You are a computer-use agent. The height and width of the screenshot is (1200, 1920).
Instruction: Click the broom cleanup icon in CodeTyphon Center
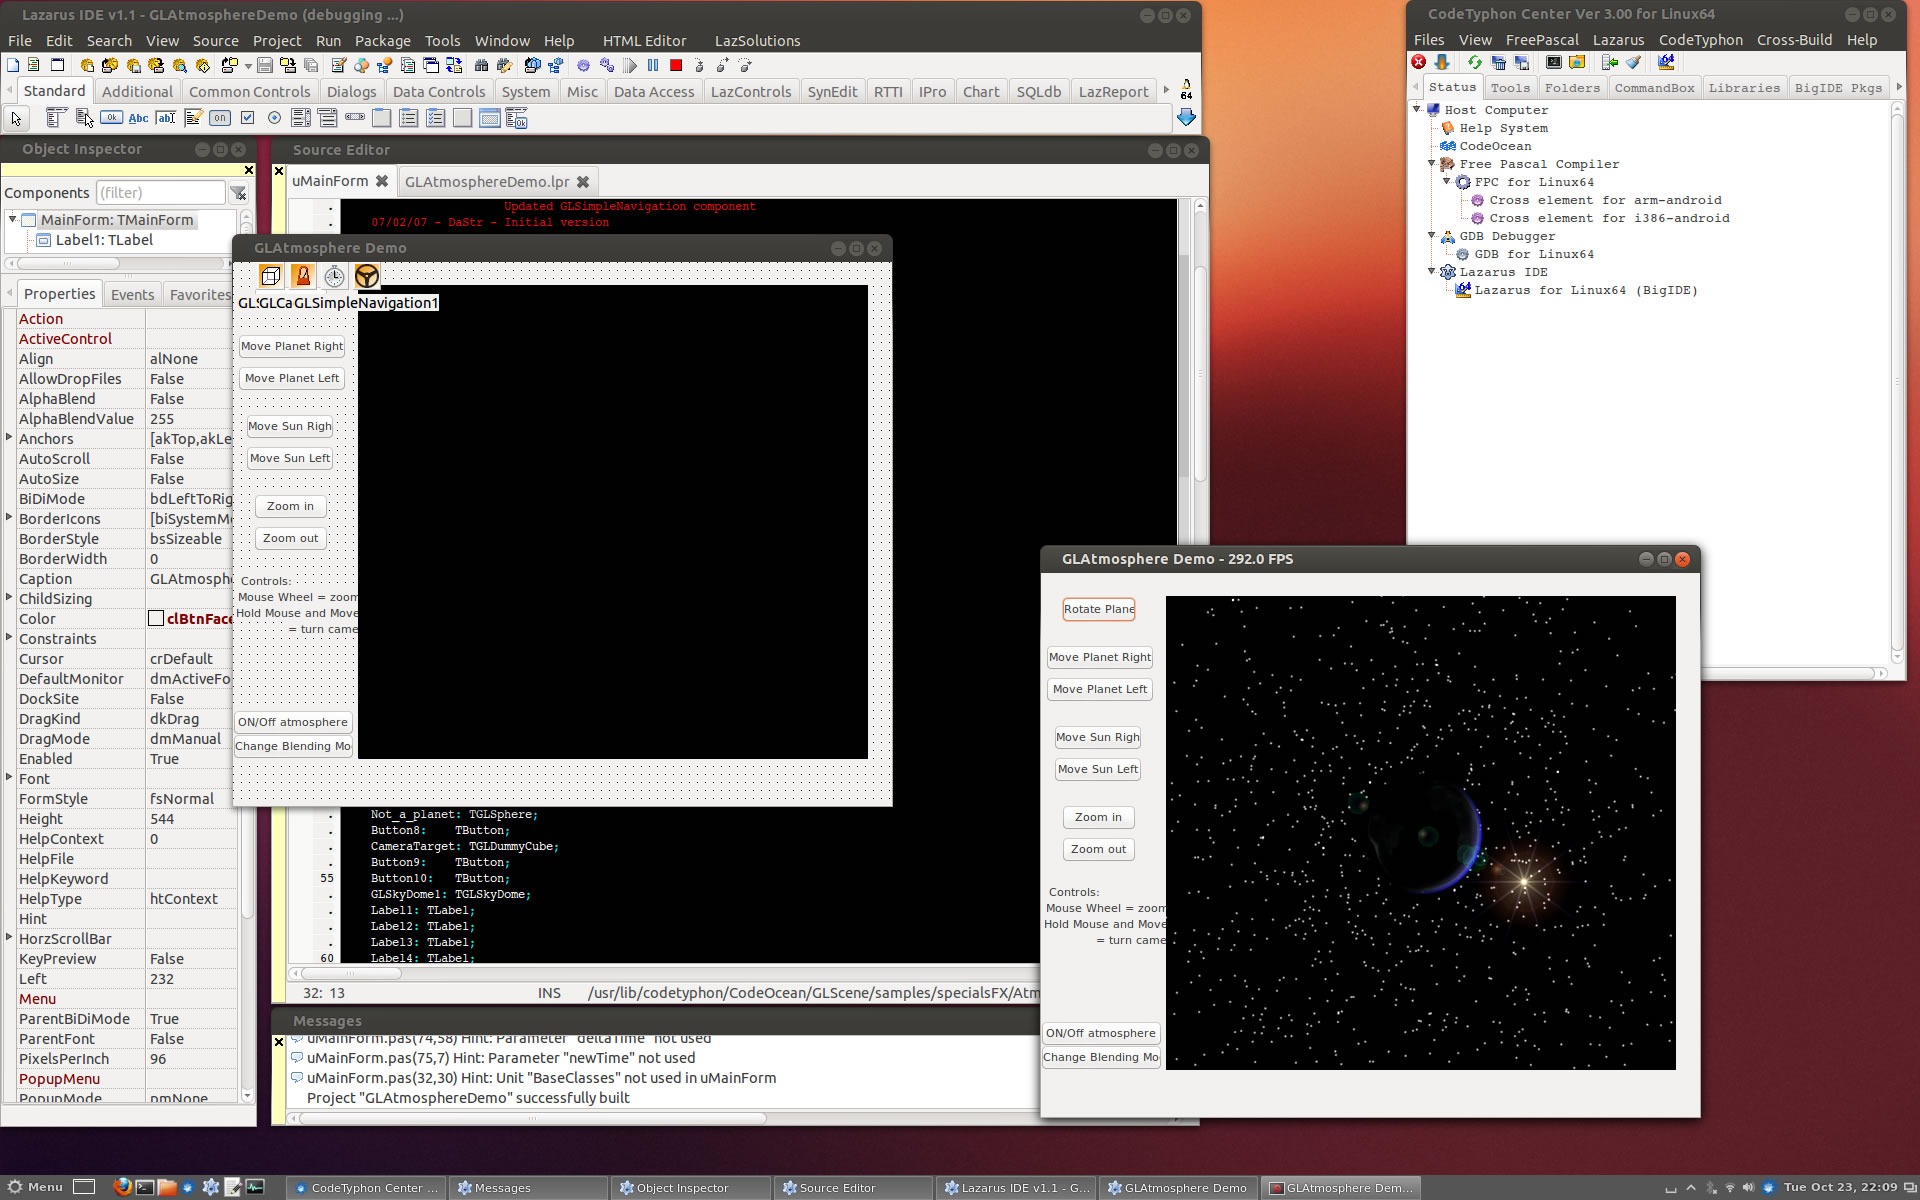click(x=1633, y=62)
